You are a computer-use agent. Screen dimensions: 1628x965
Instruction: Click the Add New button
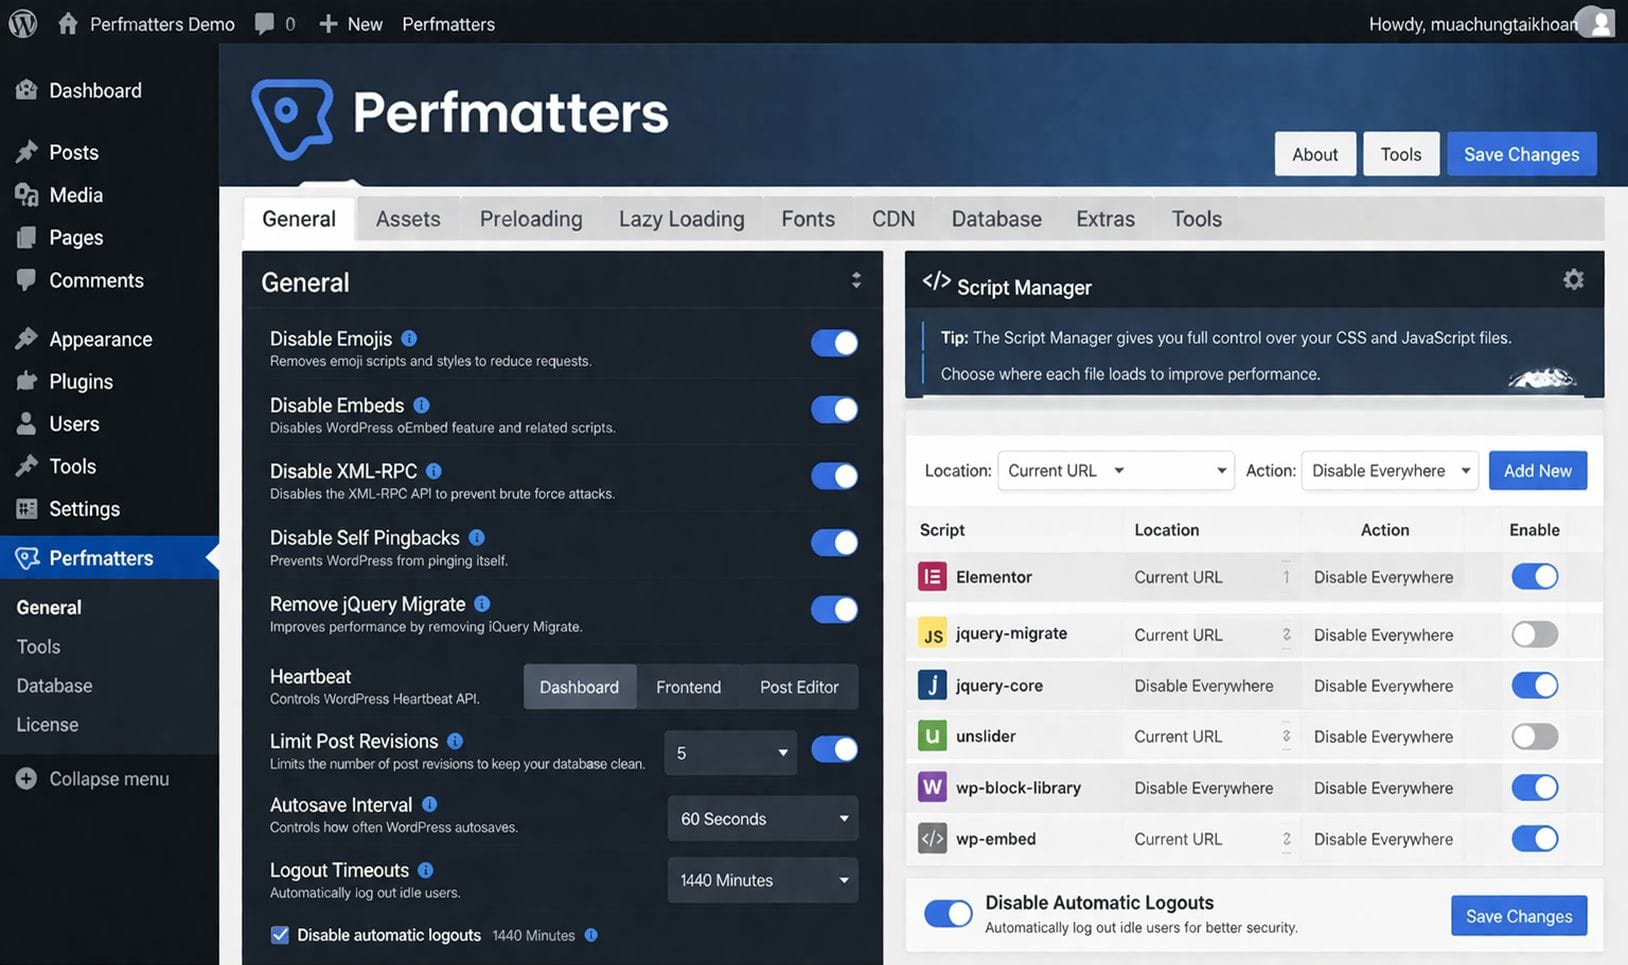[1537, 470]
